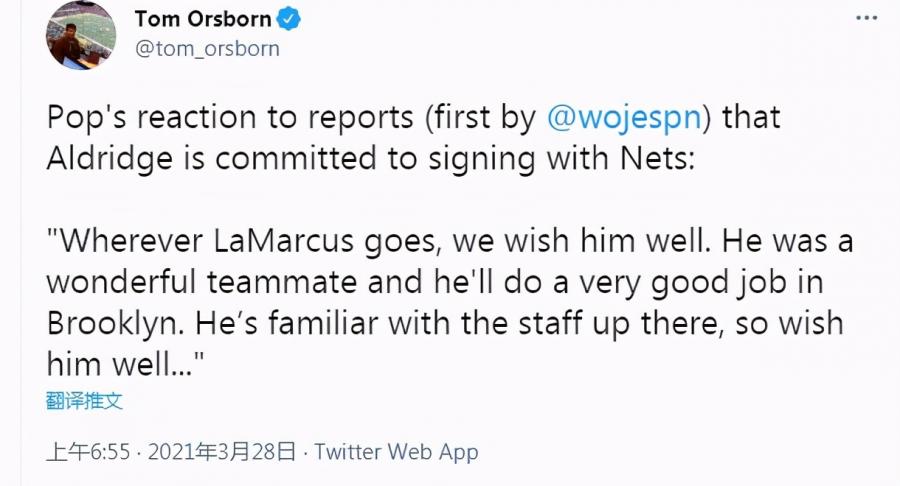
Task: Open the Twitter Web App source link
Action: click(396, 452)
